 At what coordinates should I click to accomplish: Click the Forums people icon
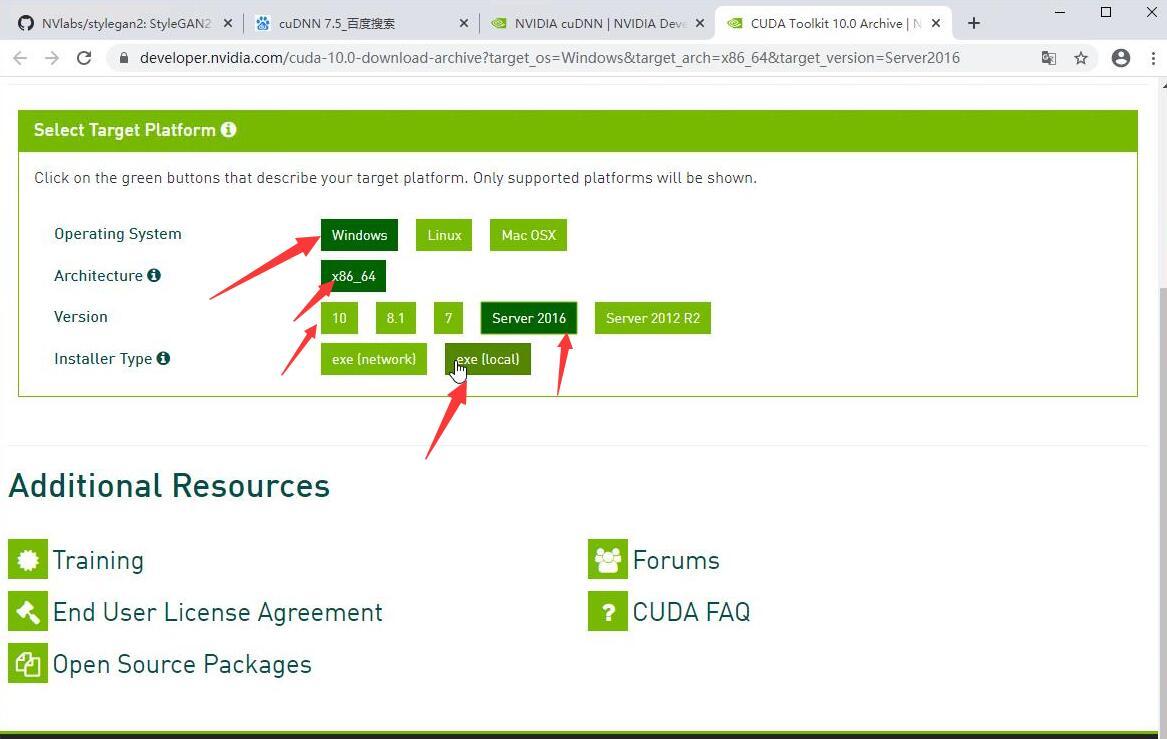tap(607, 559)
